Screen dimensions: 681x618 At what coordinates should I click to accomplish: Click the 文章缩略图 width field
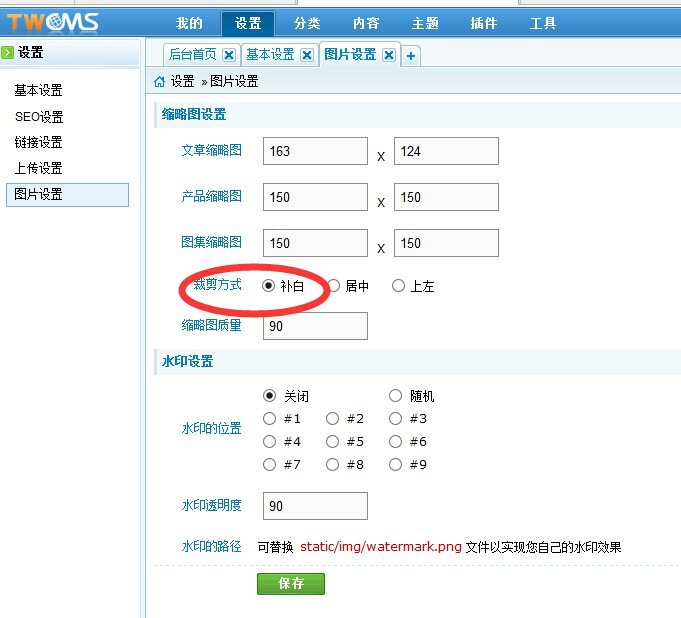[315, 151]
